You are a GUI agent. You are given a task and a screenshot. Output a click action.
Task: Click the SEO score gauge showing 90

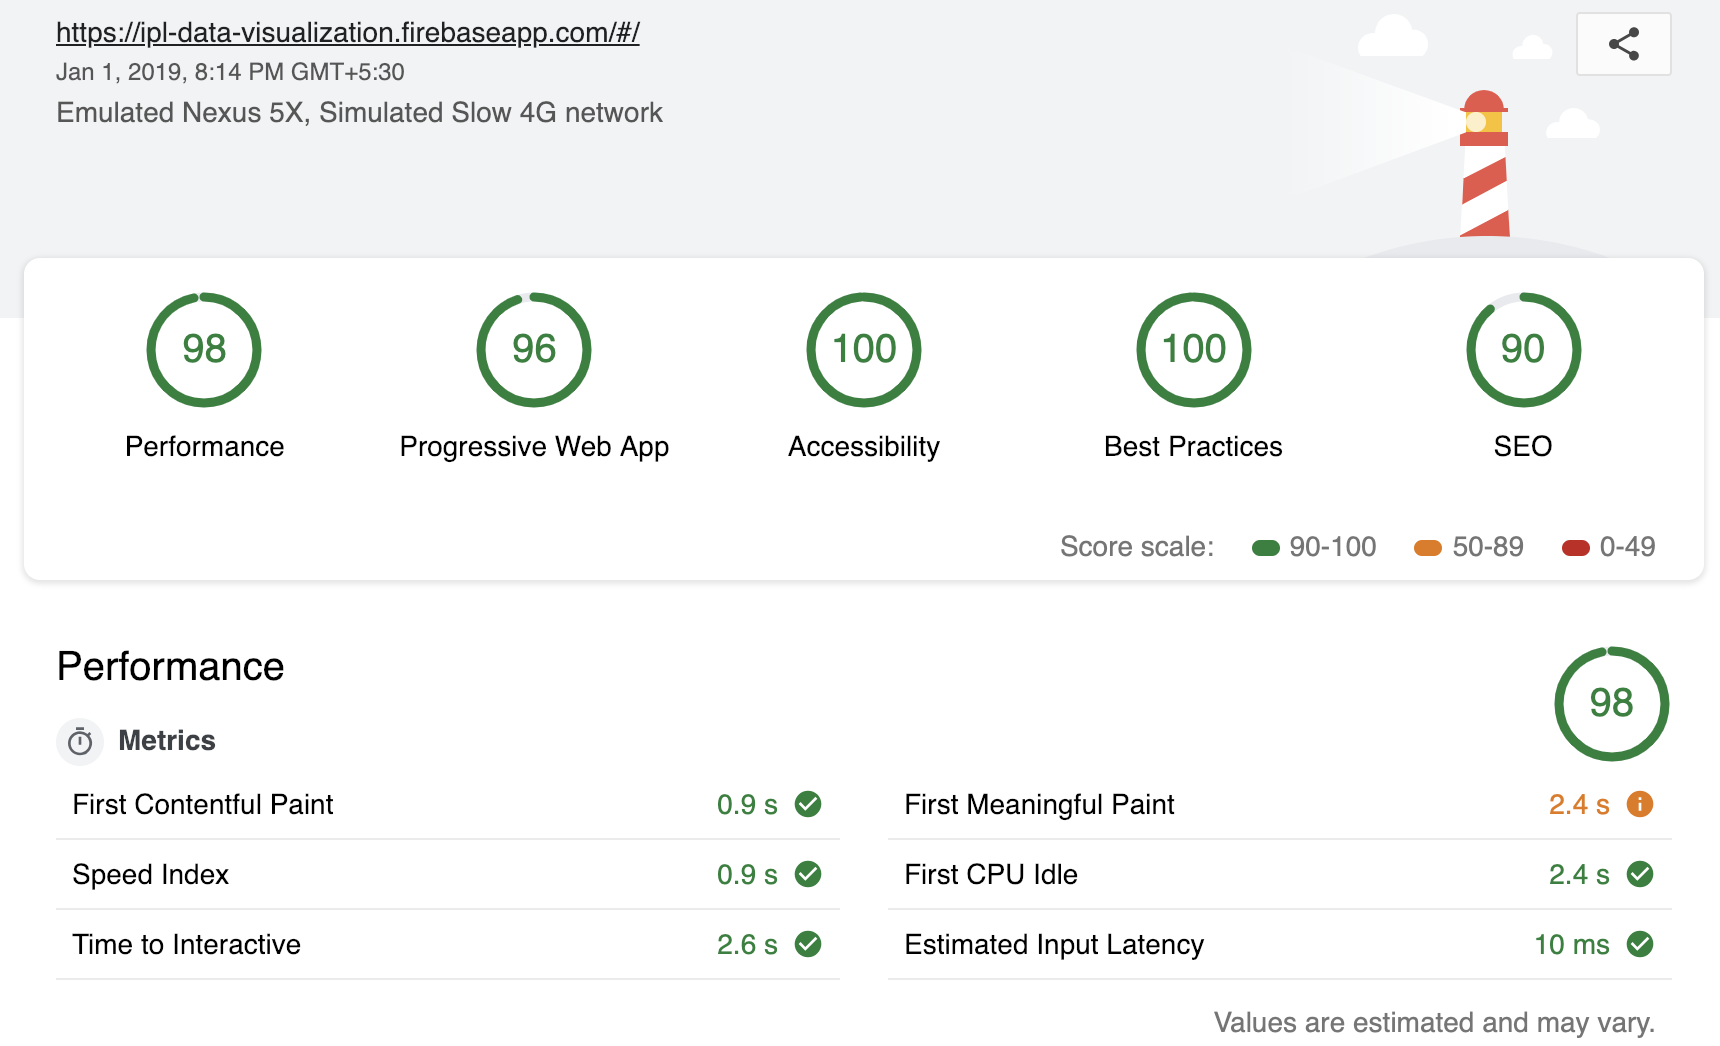coord(1523,349)
